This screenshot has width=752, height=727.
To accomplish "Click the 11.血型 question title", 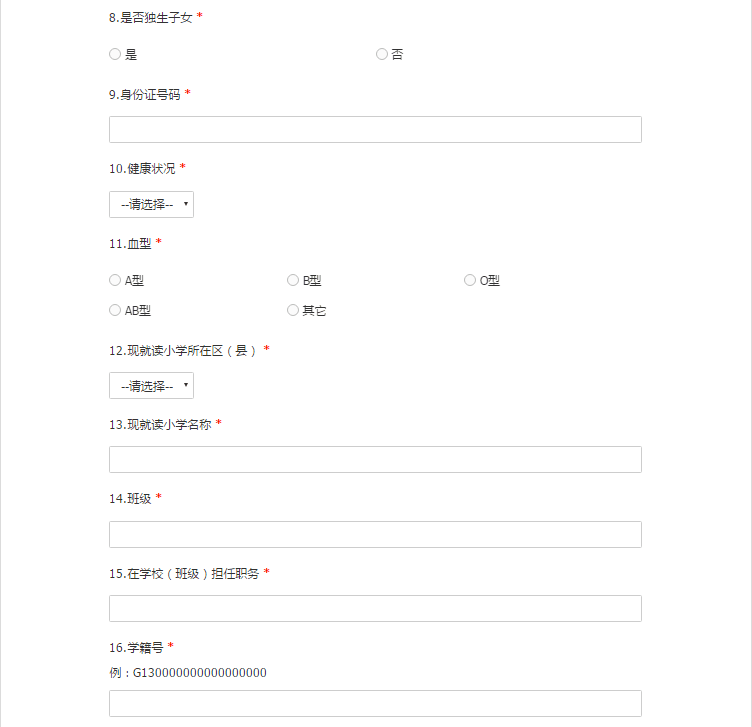I will [130, 243].
